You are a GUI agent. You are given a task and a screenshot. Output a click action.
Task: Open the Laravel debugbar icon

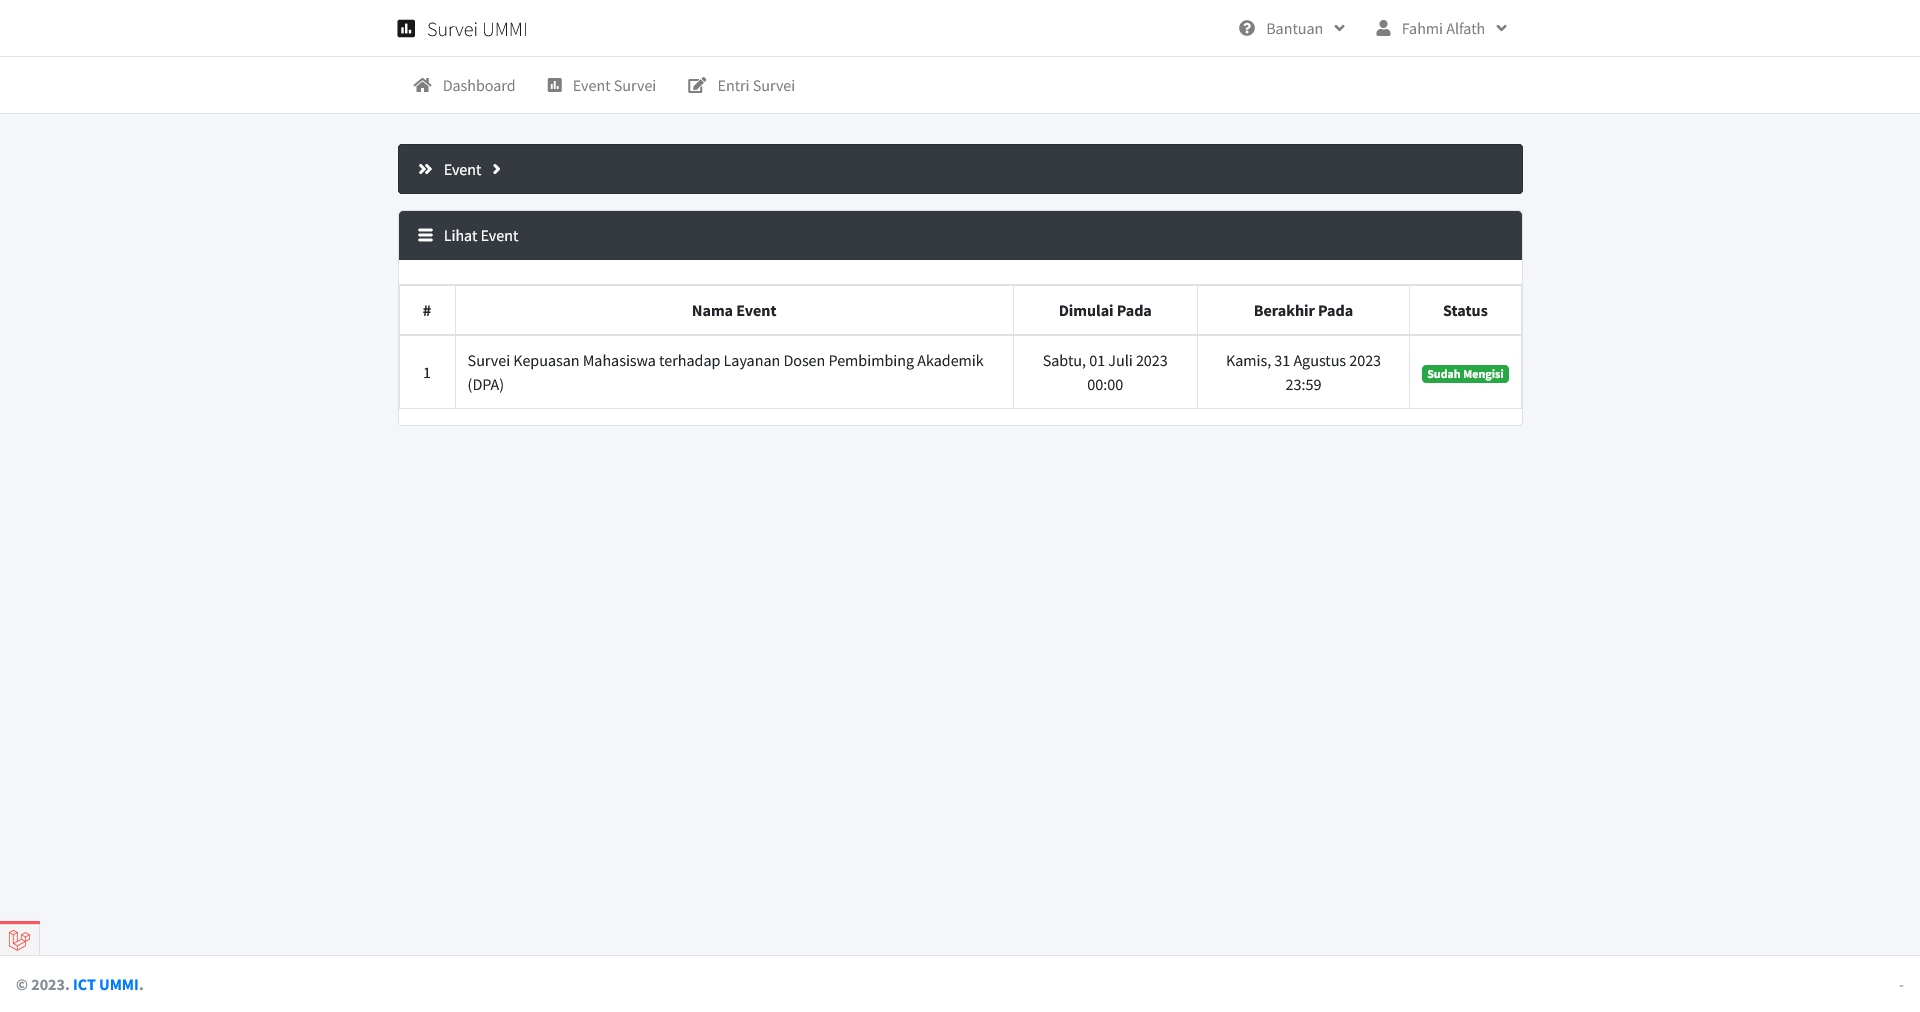coord(19,939)
